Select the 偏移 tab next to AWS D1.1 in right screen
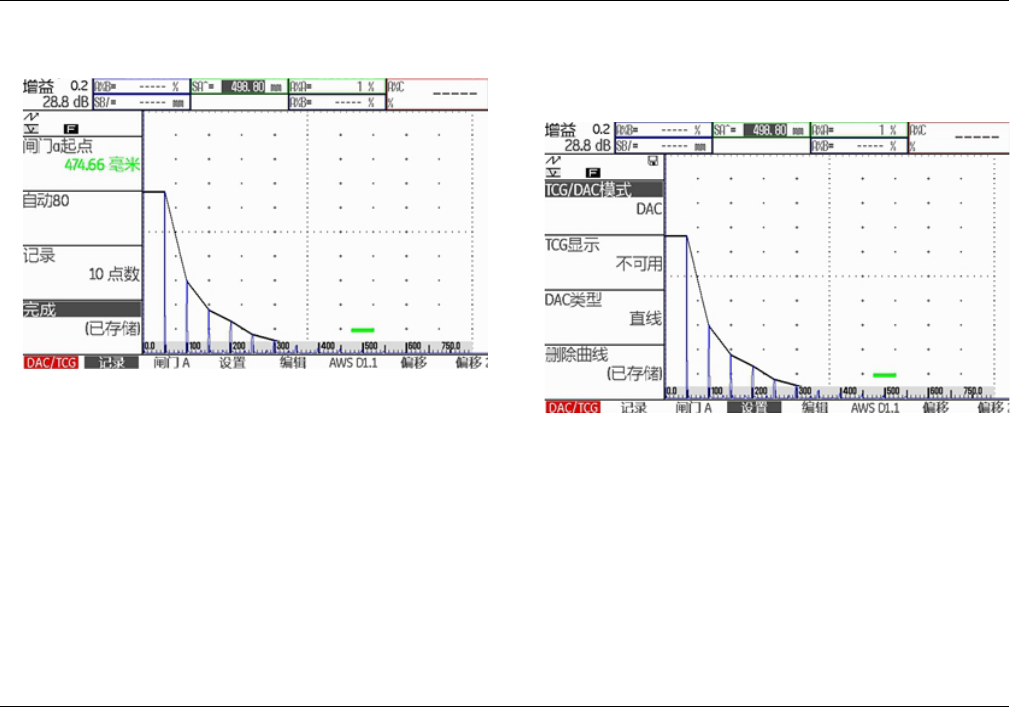This screenshot has height=707, width=1010. click(x=935, y=407)
